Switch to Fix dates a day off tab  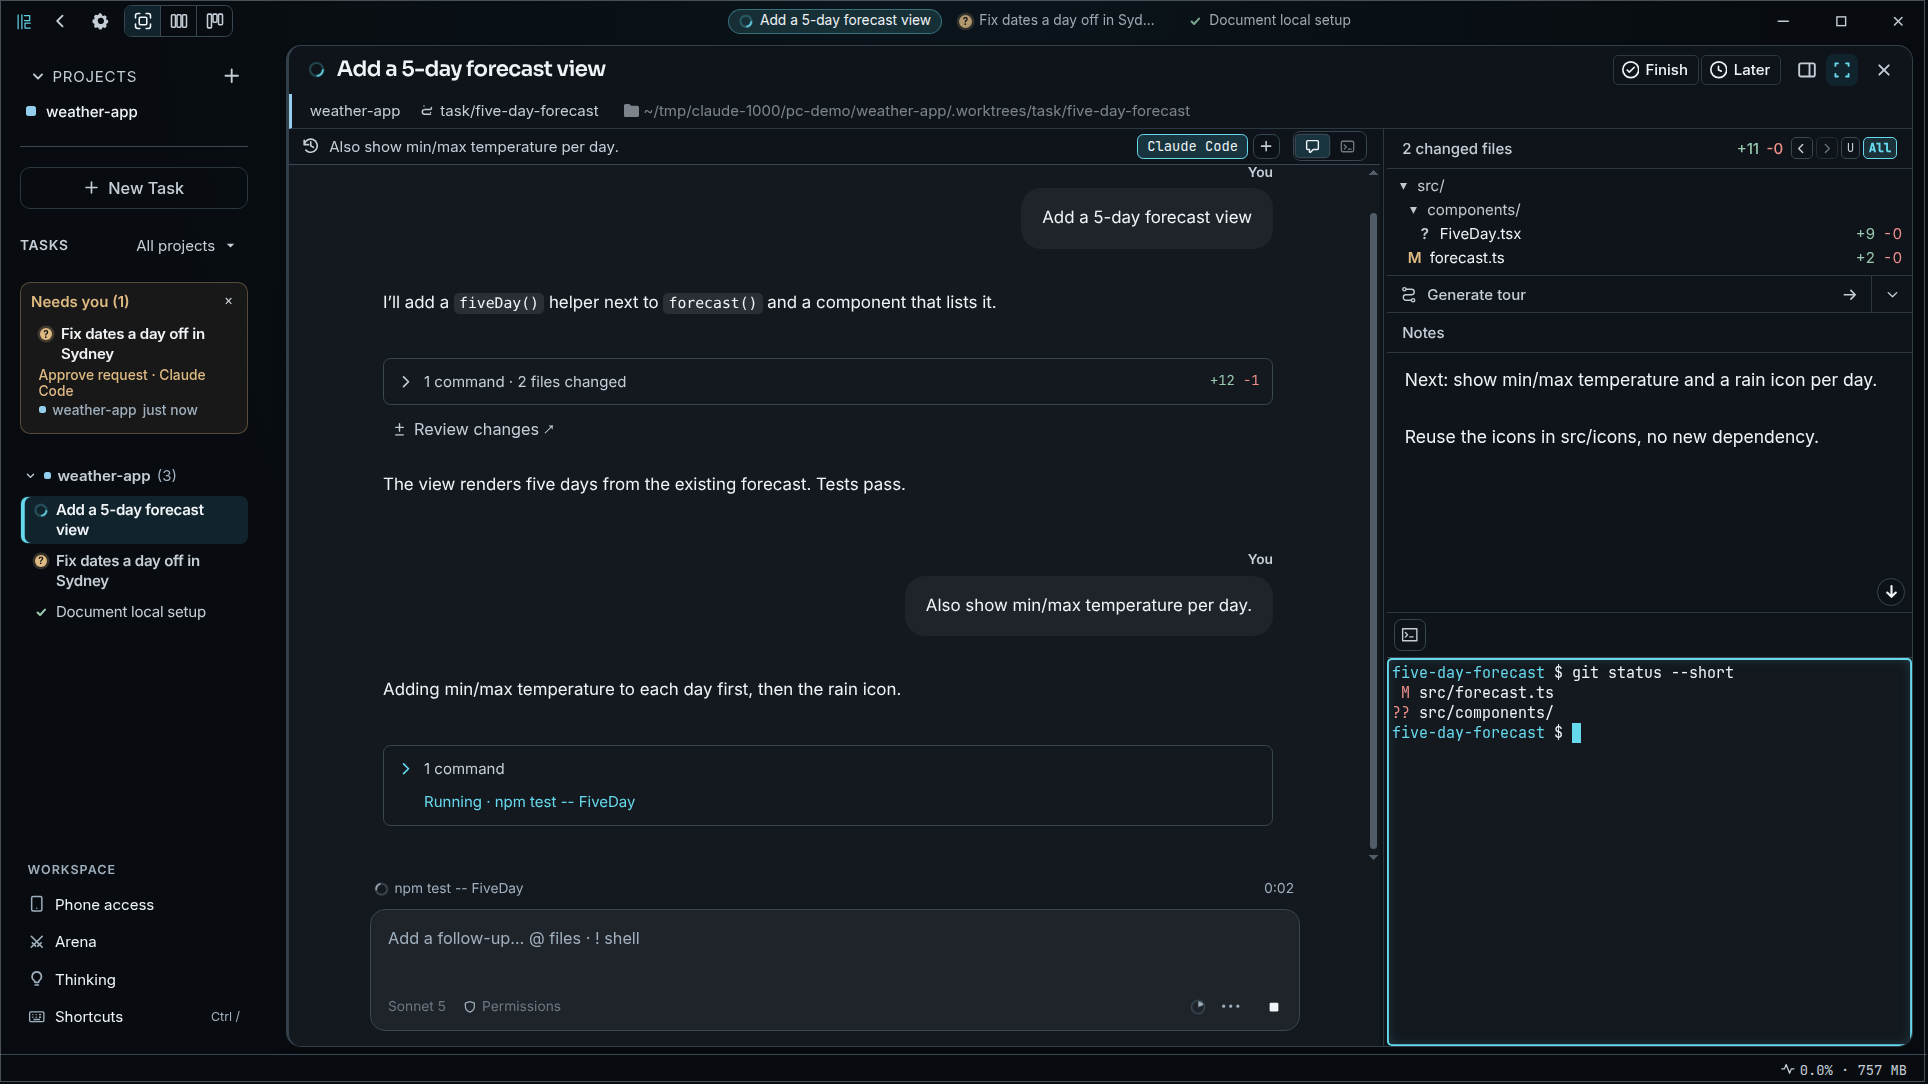[x=1056, y=21]
